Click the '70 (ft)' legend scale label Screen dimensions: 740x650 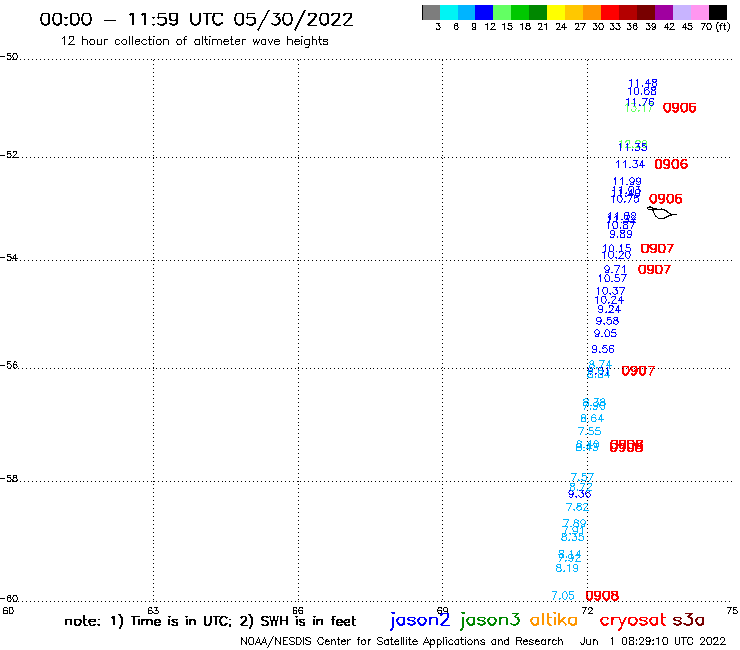point(715,27)
